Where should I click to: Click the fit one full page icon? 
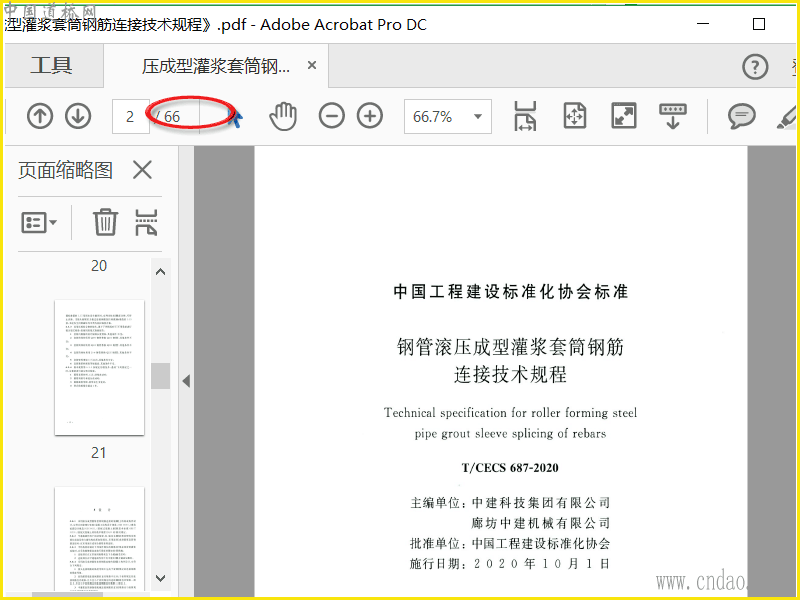coord(575,116)
